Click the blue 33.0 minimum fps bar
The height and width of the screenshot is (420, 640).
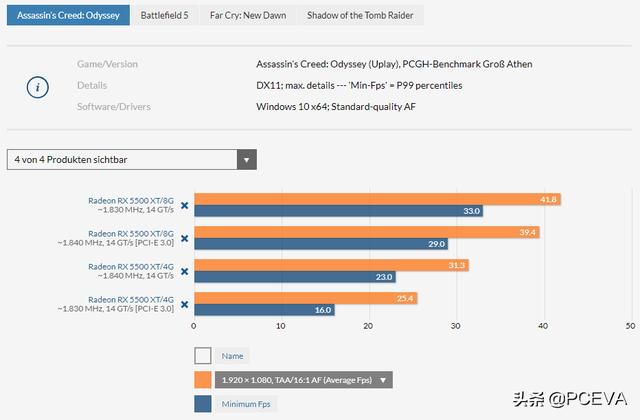[338, 211]
